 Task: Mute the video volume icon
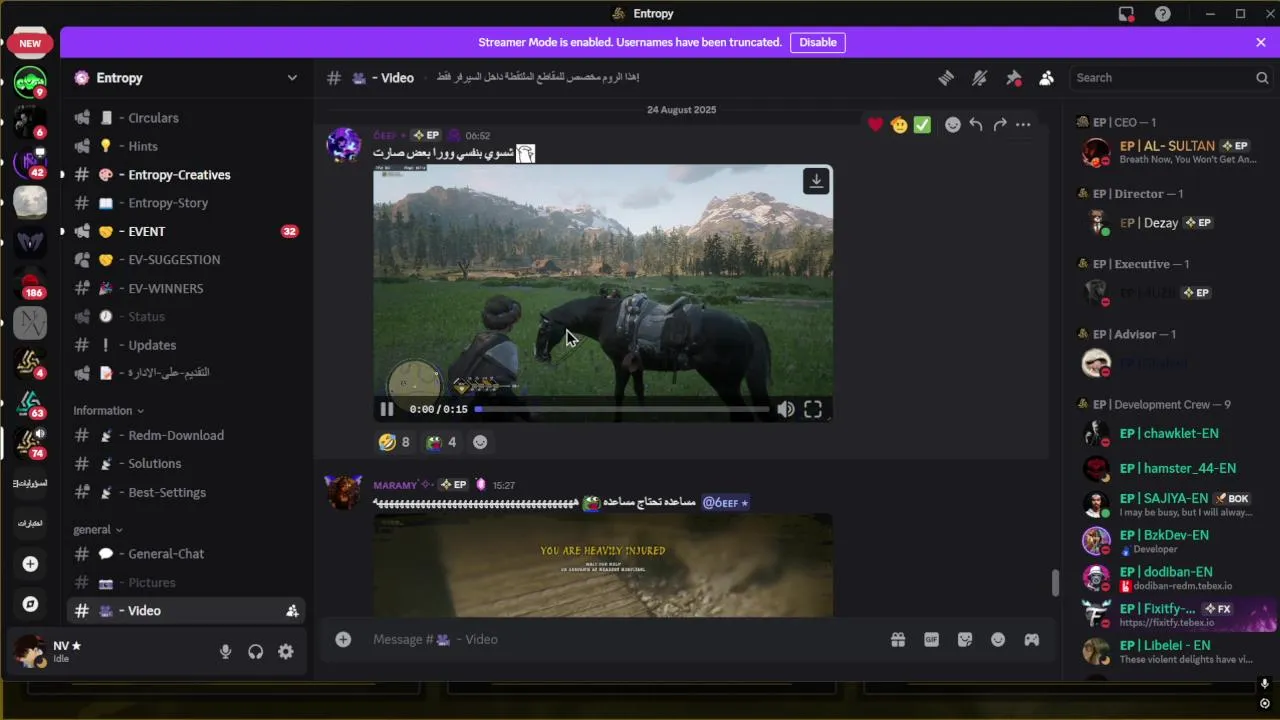click(786, 409)
